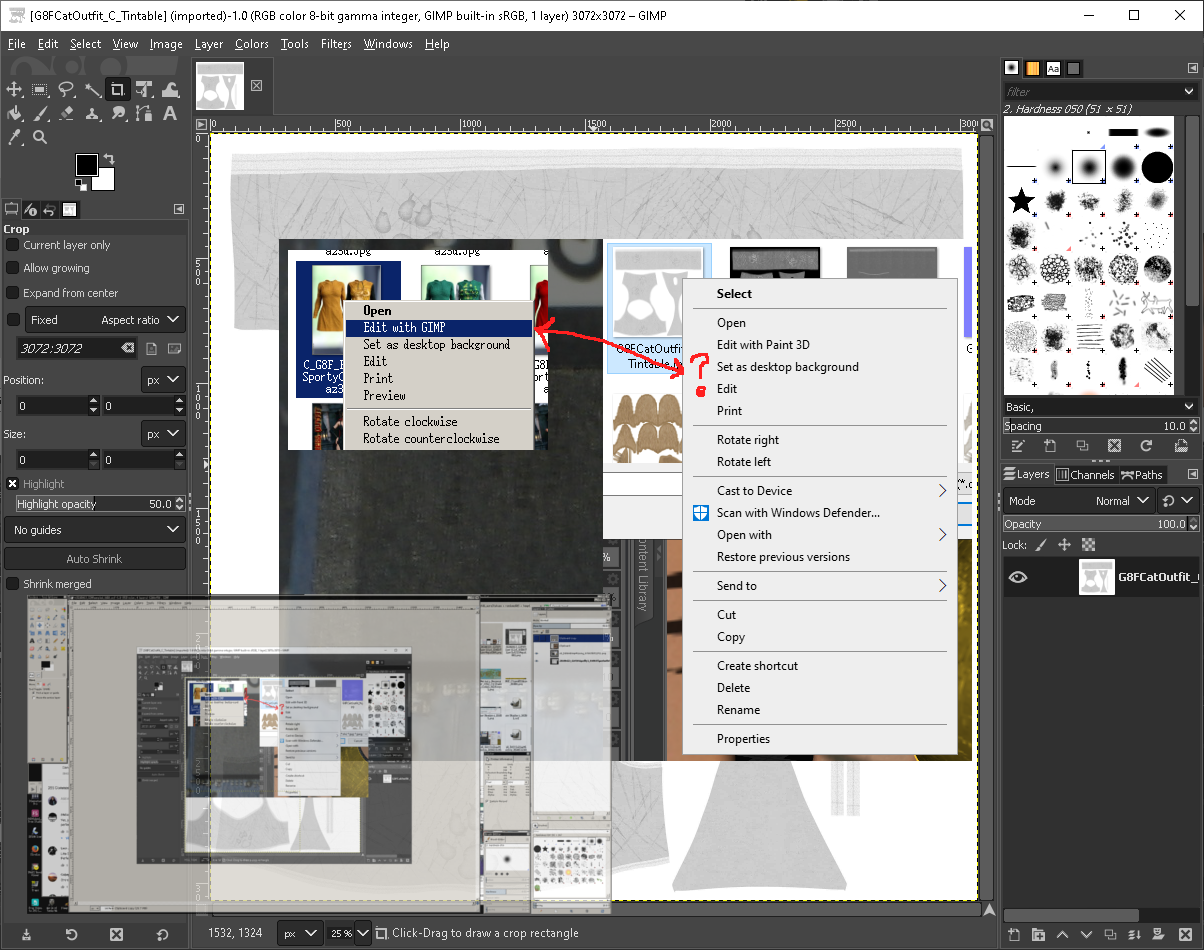Select the Paths tool
This screenshot has width=1204, height=950.
coord(144,114)
